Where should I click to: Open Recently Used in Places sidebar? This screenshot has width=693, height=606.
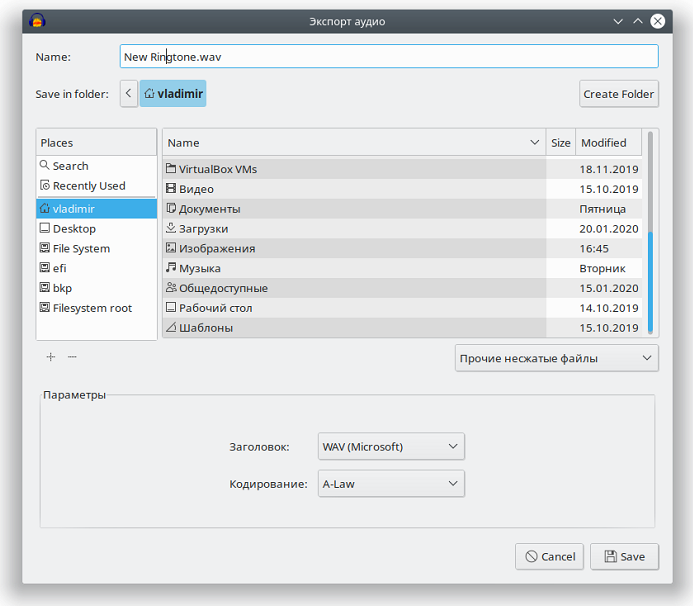pos(88,186)
